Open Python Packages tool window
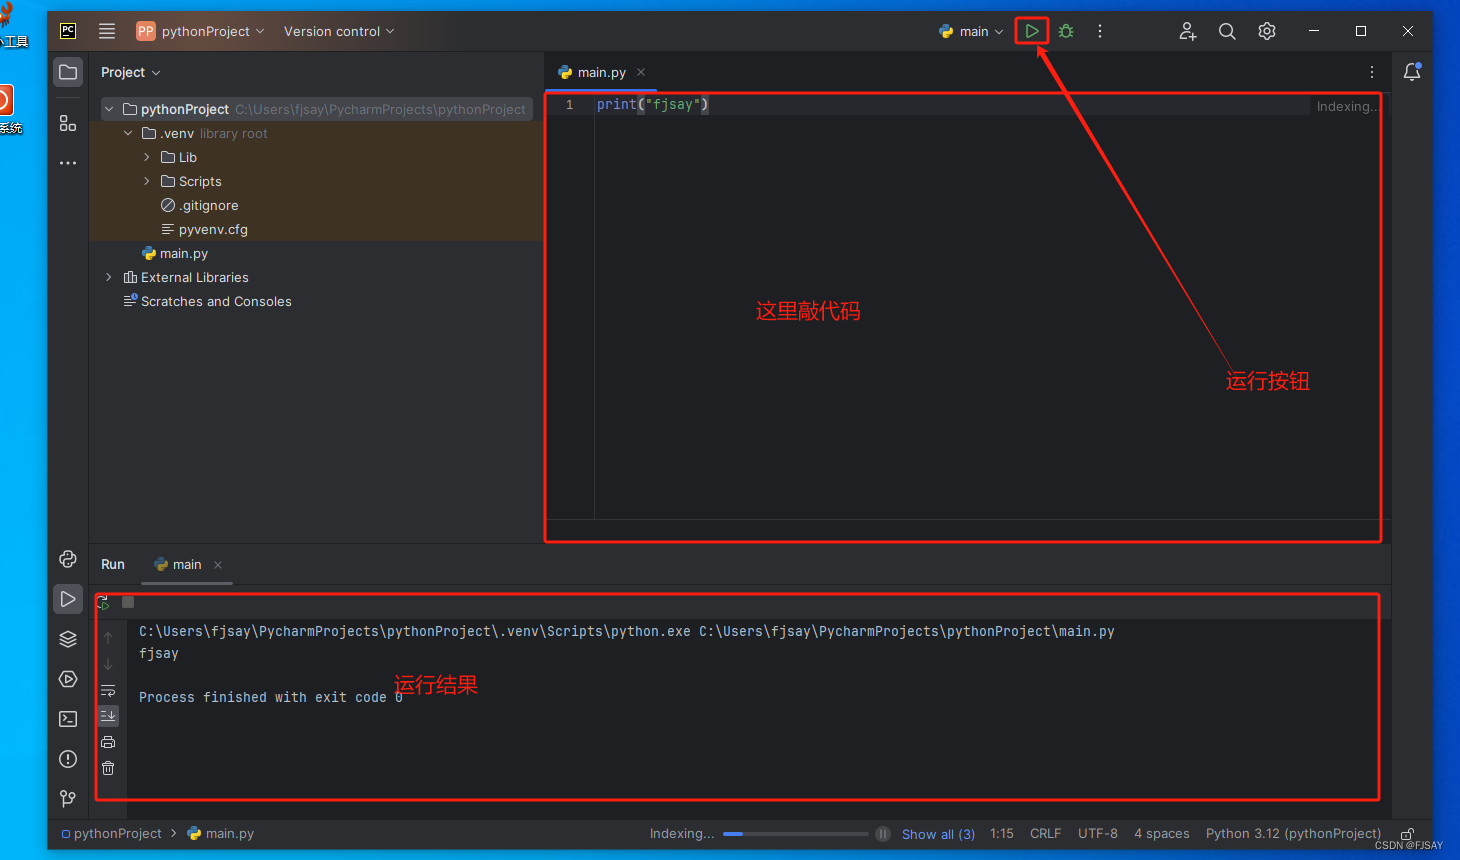 point(68,639)
